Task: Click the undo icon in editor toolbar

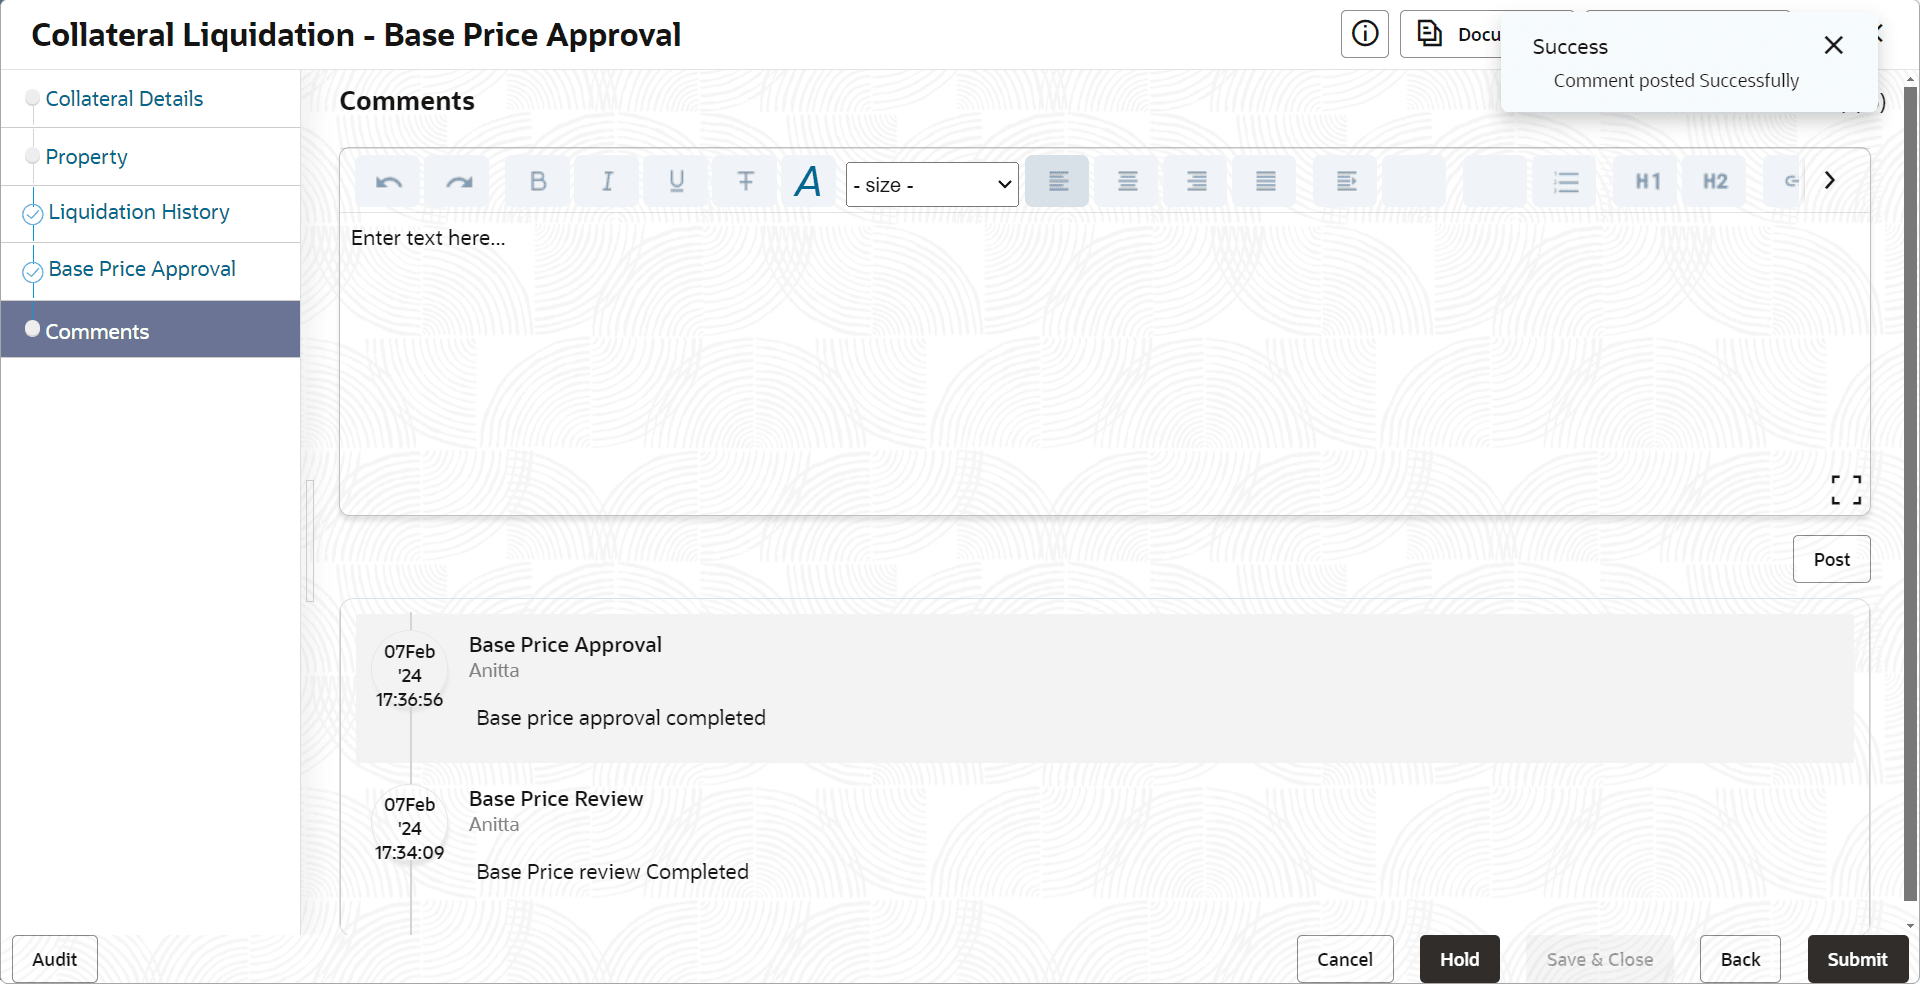Action: 388,181
